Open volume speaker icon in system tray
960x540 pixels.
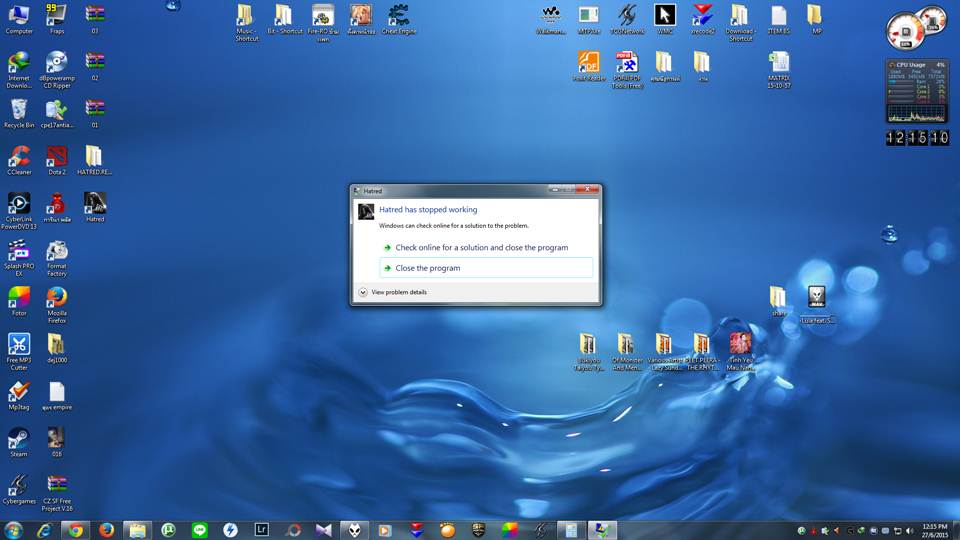[x=909, y=531]
